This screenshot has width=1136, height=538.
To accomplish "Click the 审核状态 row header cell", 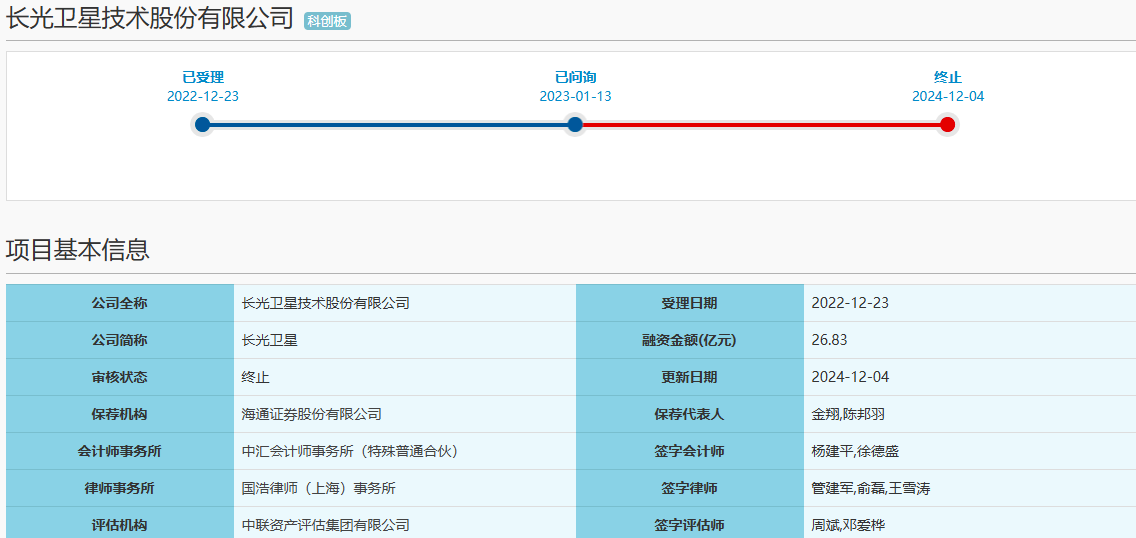I will (119, 377).
